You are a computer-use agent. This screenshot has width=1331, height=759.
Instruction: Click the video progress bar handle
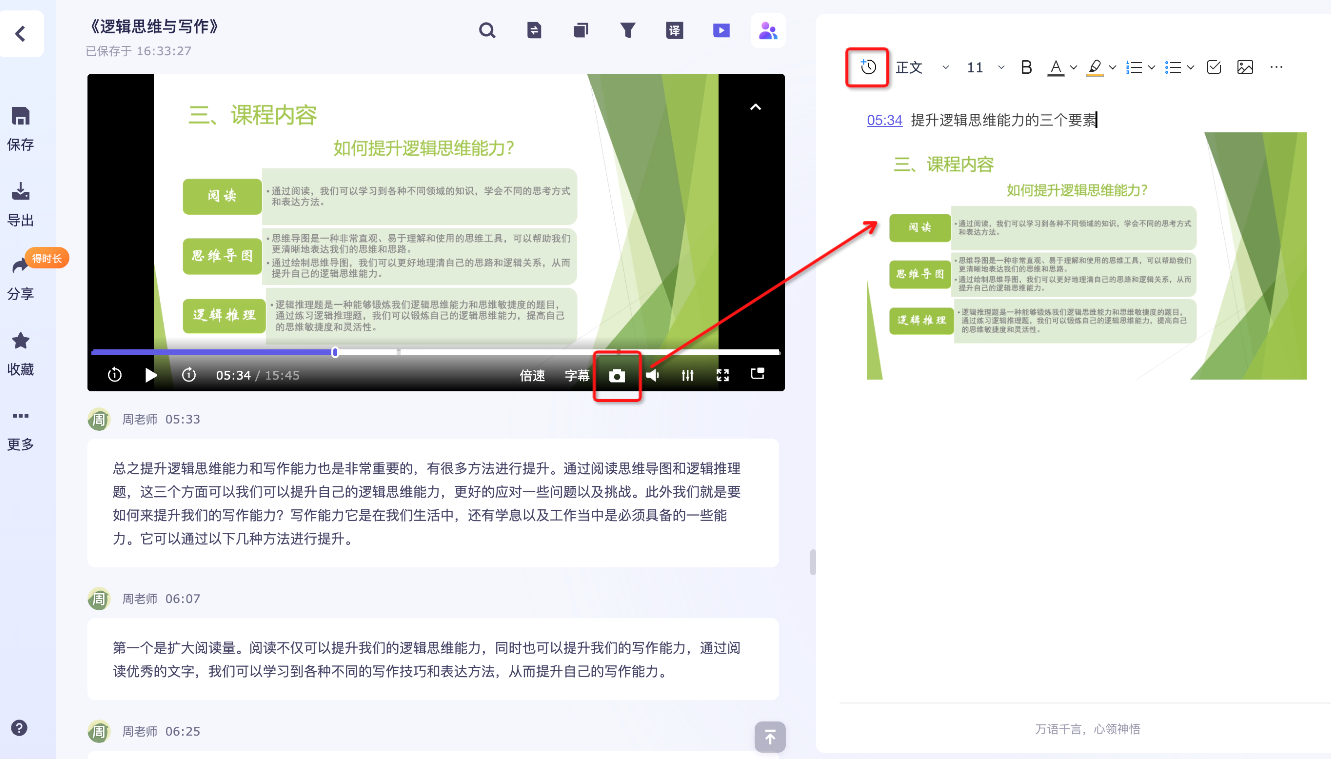[x=335, y=352]
